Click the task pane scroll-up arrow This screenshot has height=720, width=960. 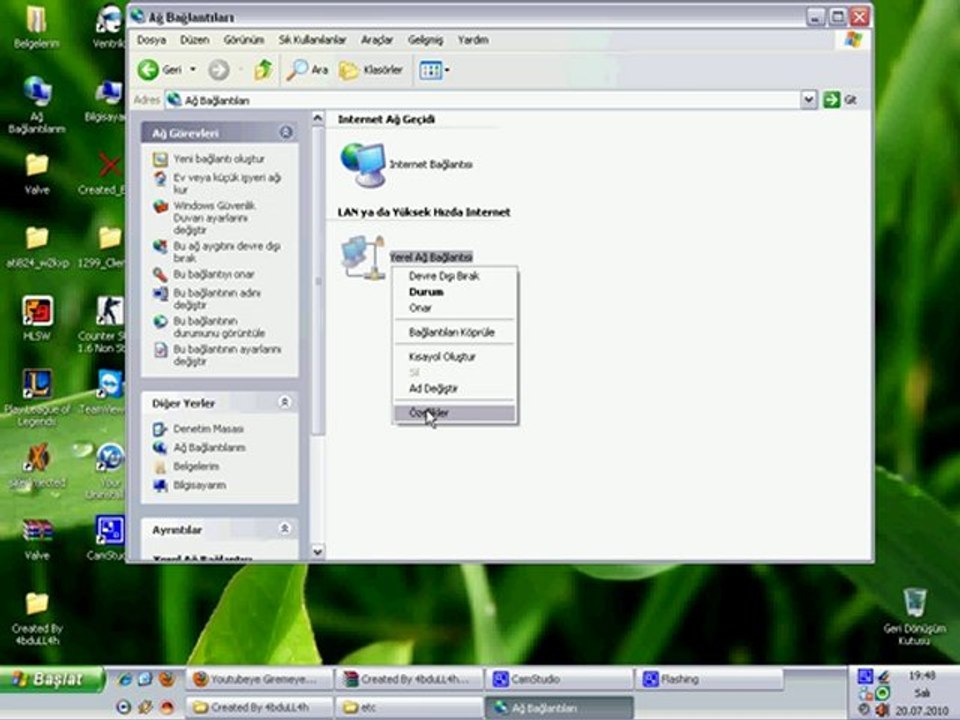tap(317, 118)
